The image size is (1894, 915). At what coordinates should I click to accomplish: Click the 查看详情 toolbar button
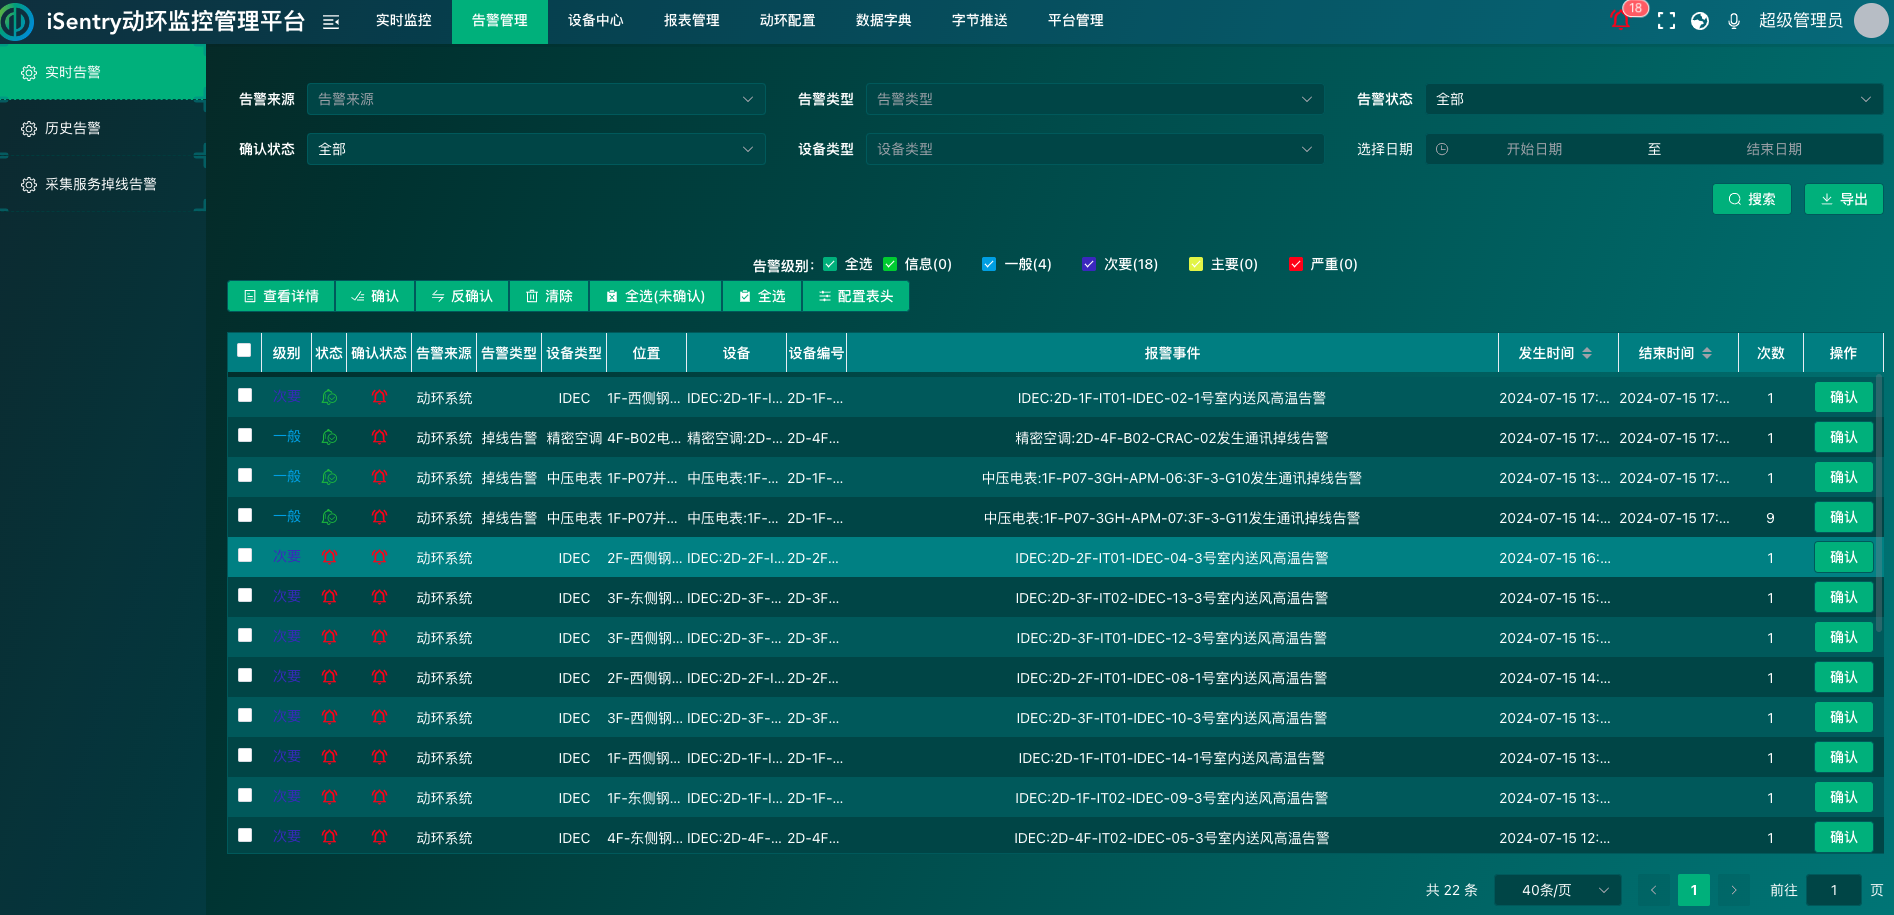[x=281, y=296]
